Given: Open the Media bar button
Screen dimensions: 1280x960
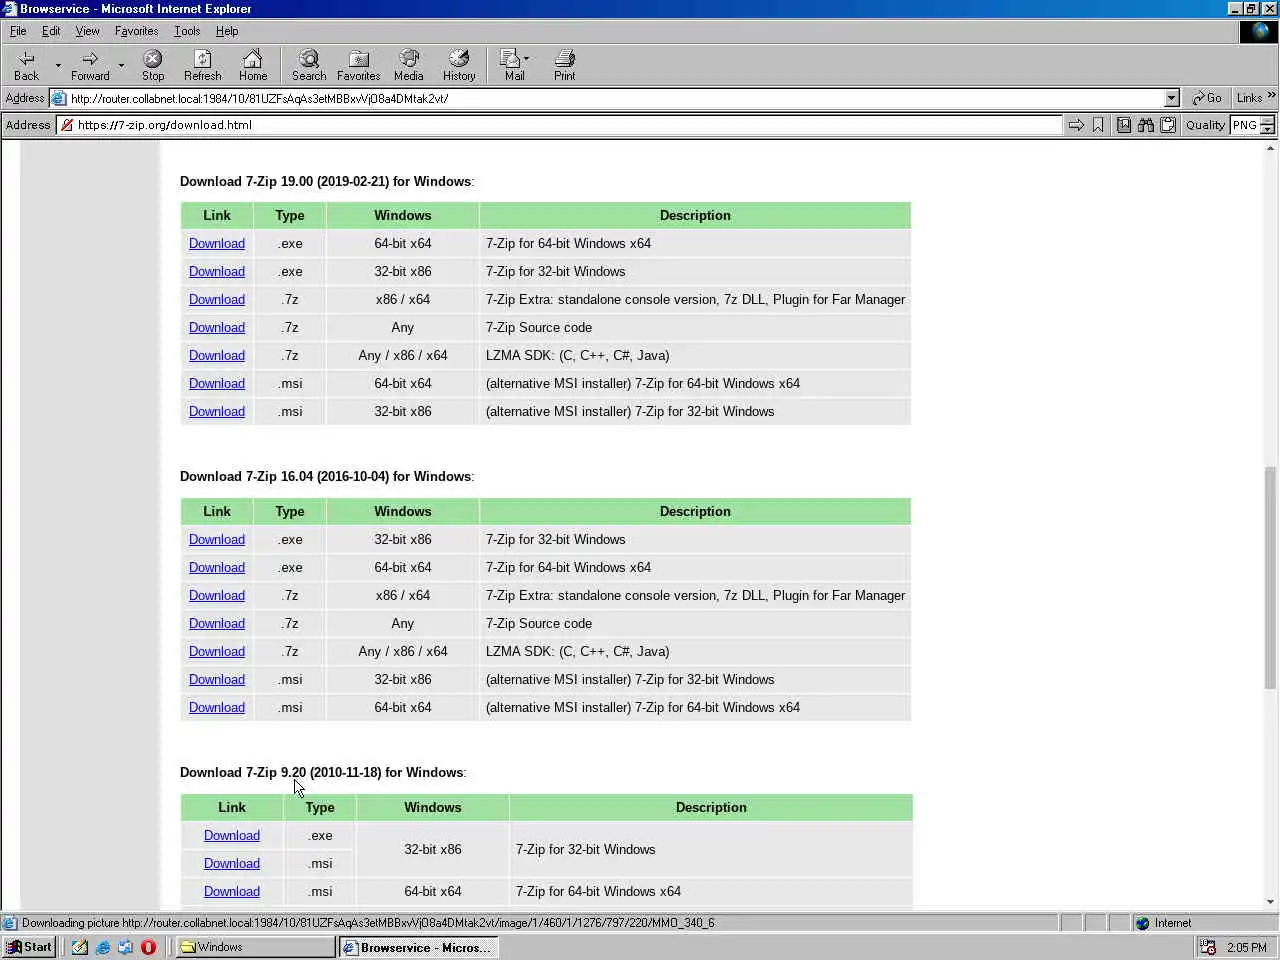Looking at the screenshot, I should 408,66.
